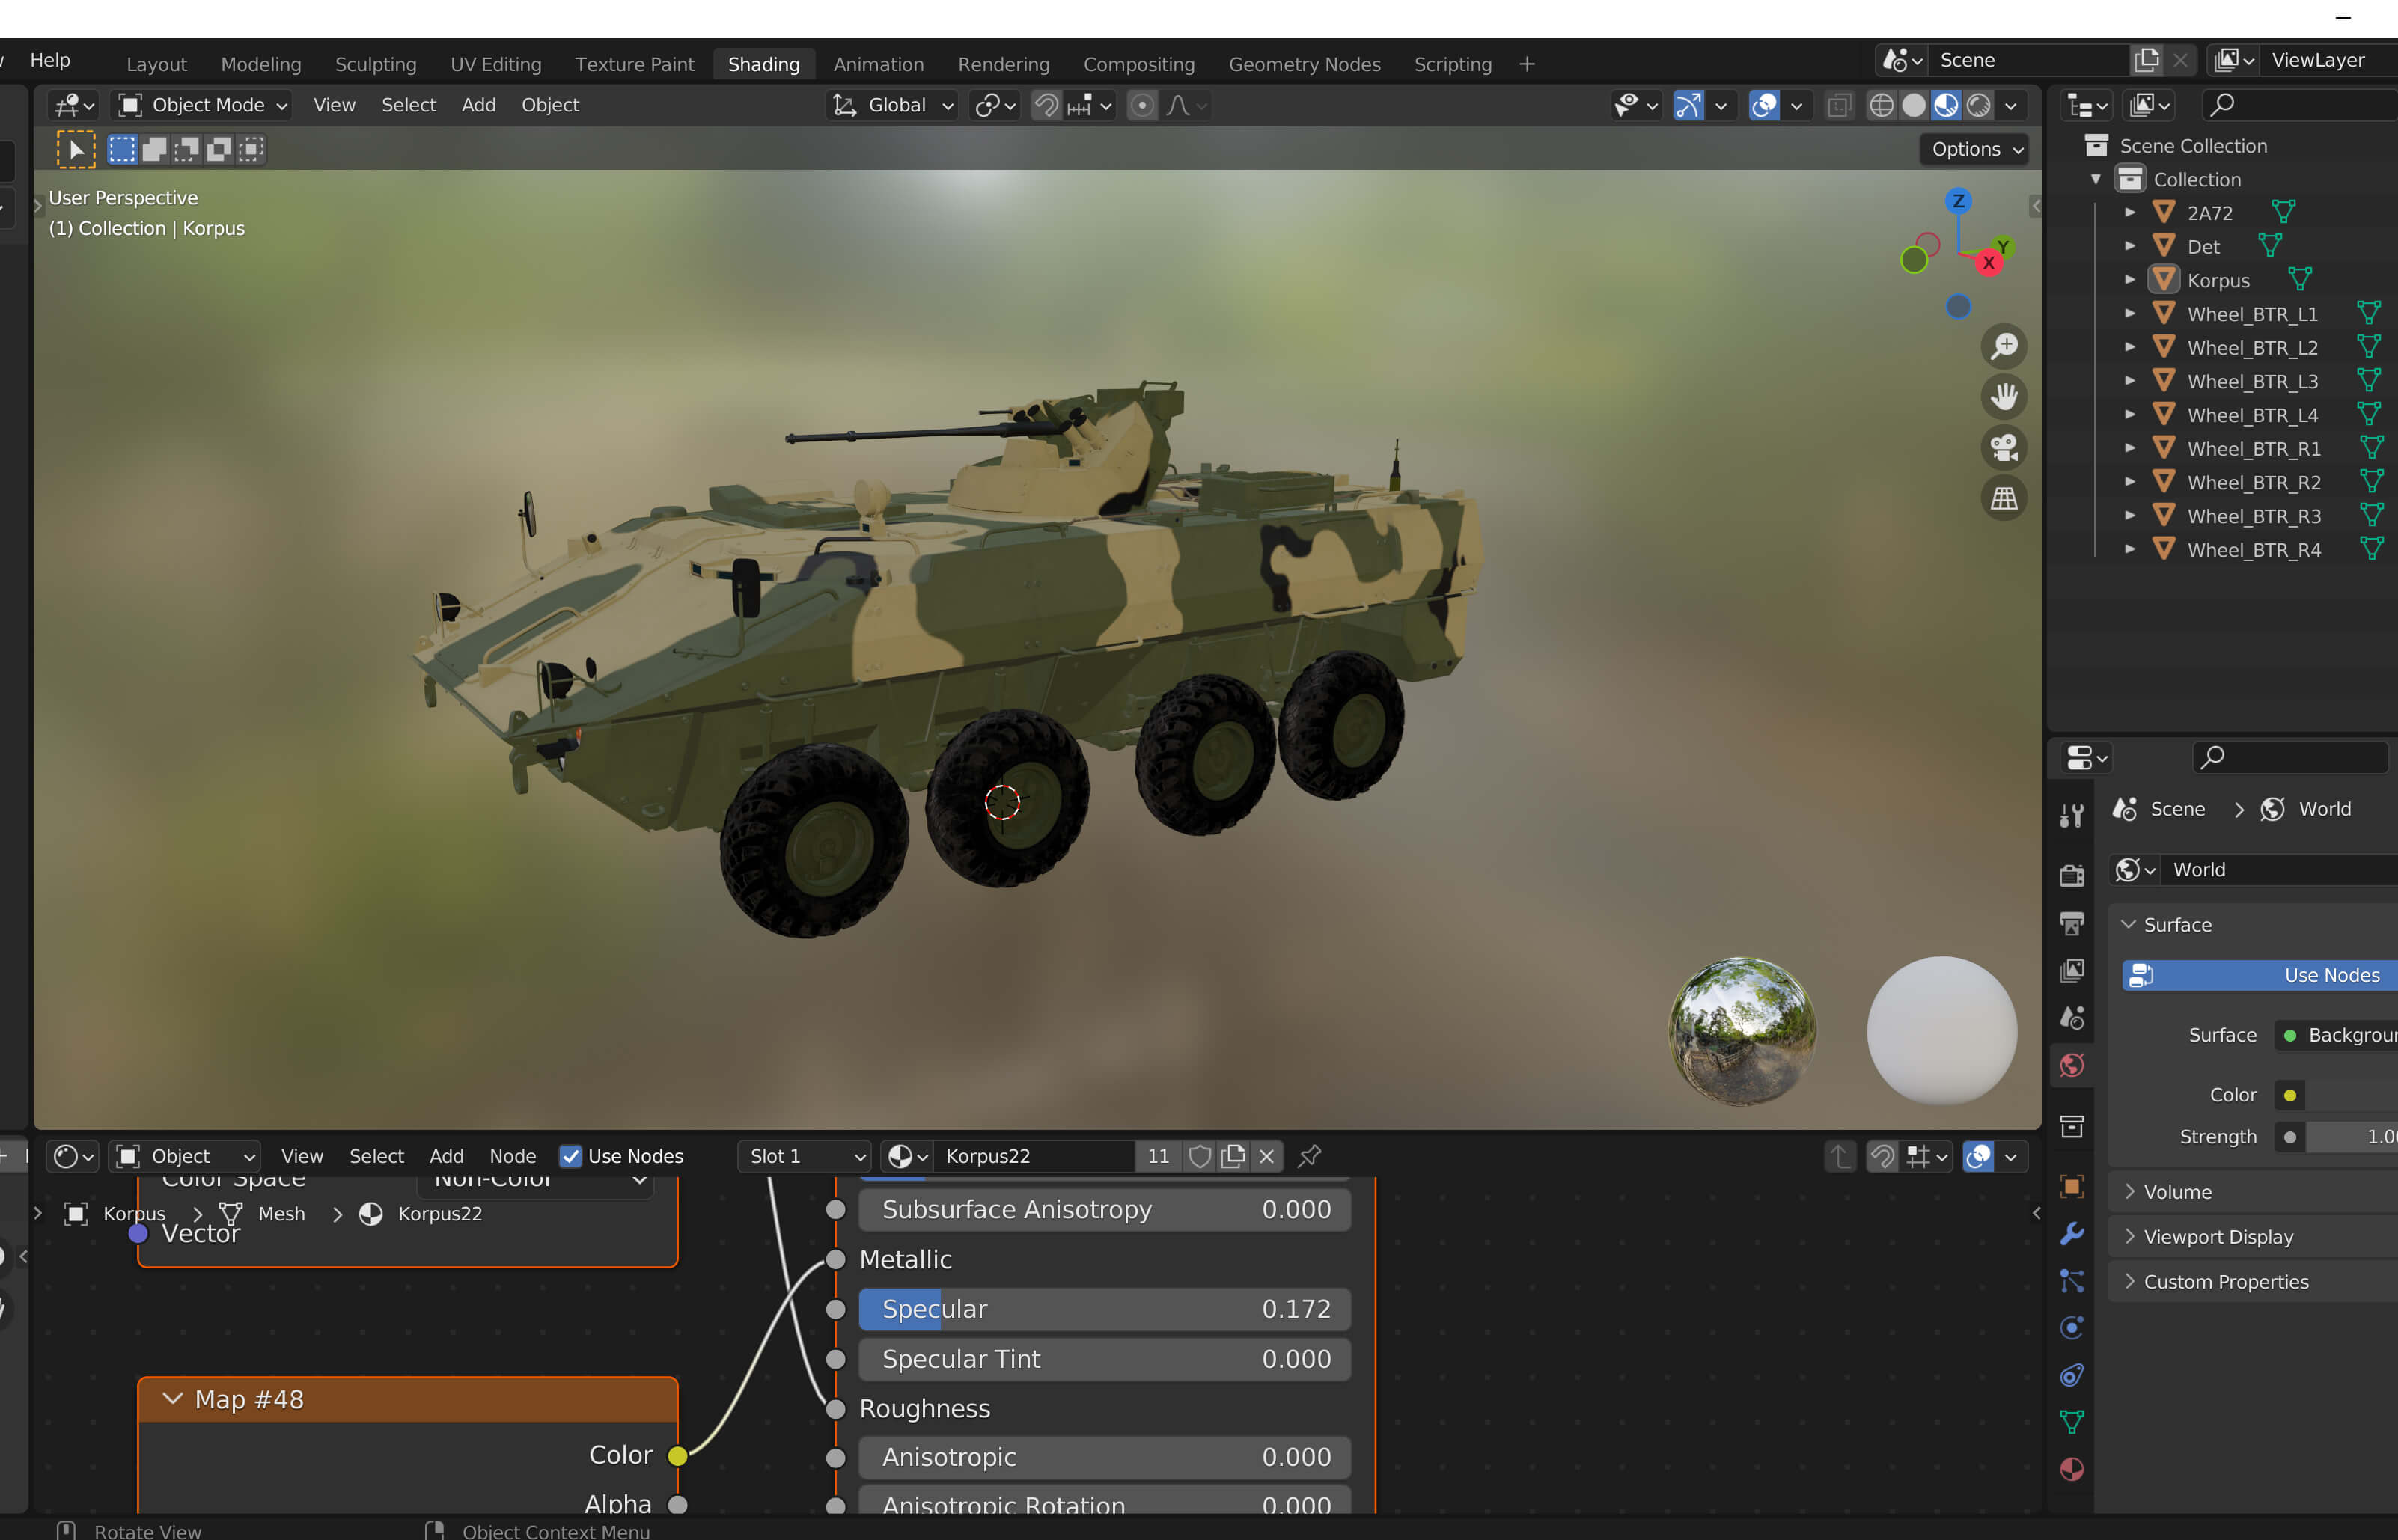Screen dimensions: 2398x1540
Task: Open World properties tab icon
Action: (x=2072, y=1065)
